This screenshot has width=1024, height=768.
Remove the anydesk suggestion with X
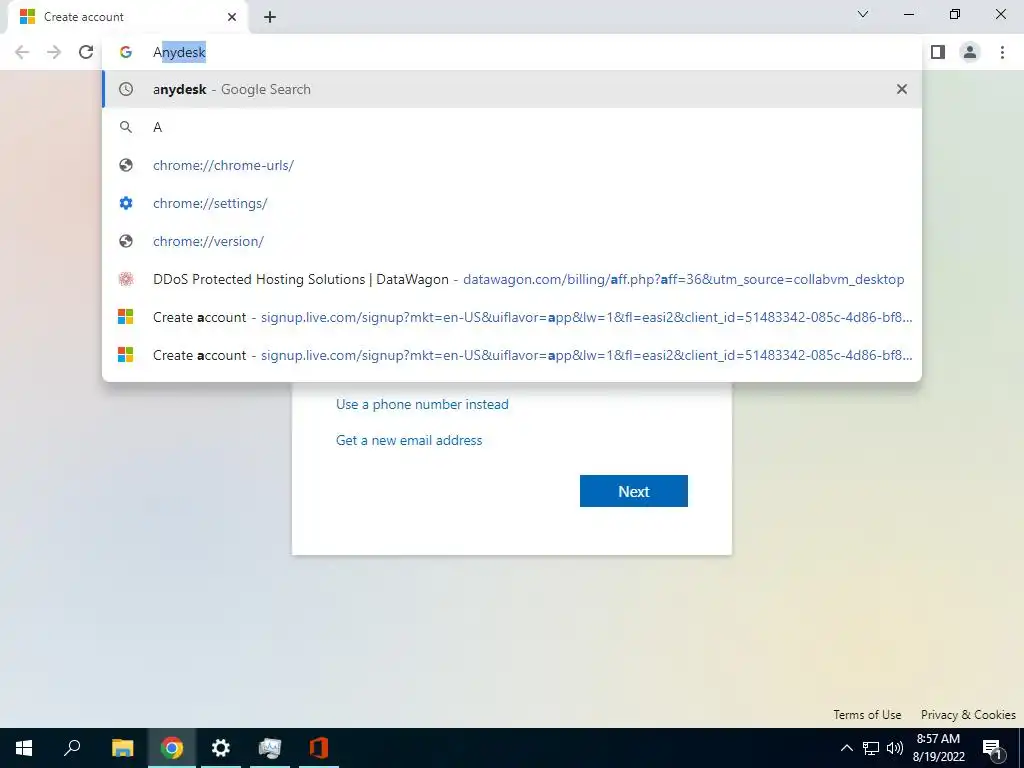coord(902,89)
